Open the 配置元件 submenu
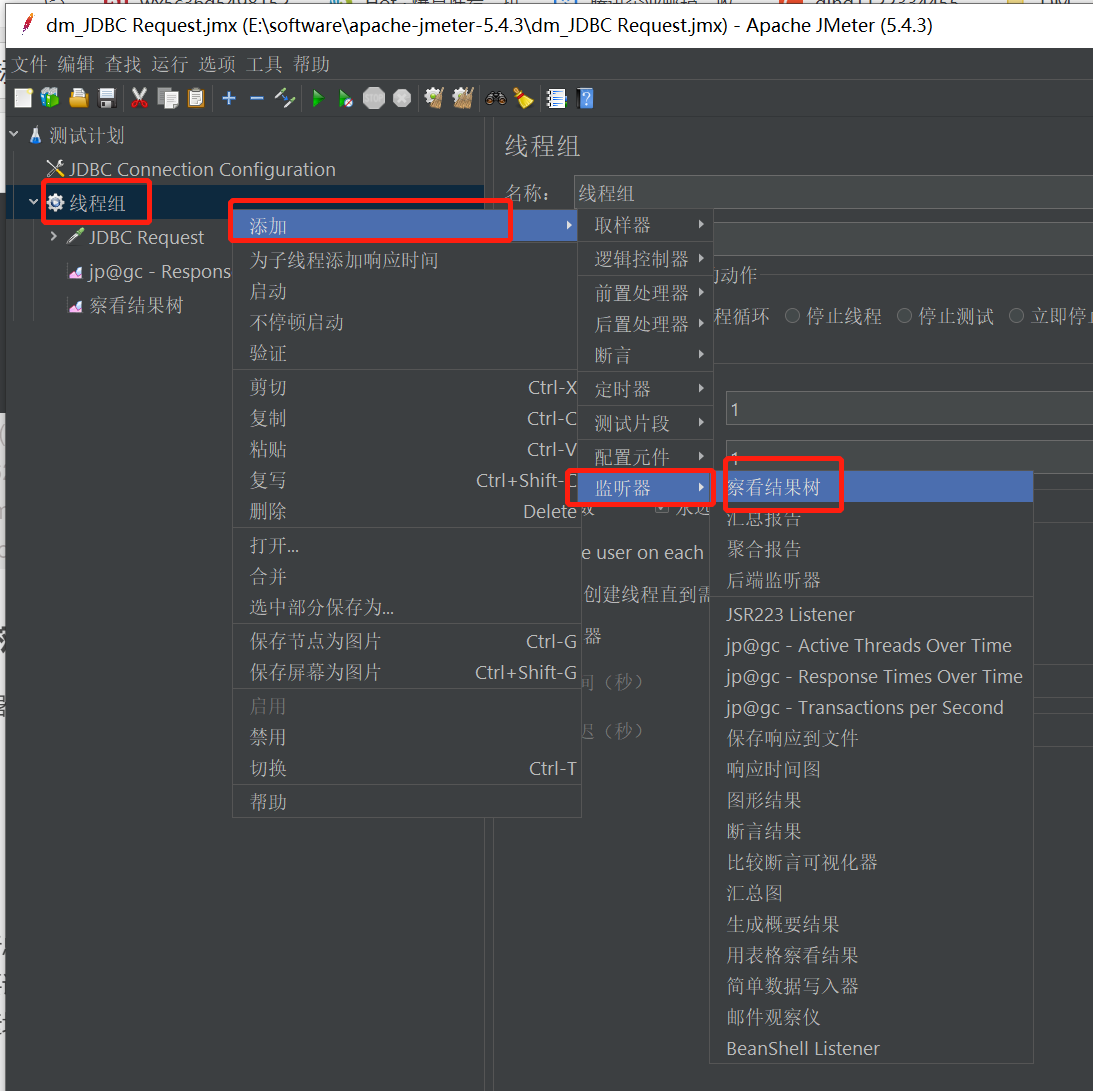1093x1091 pixels. [x=645, y=457]
